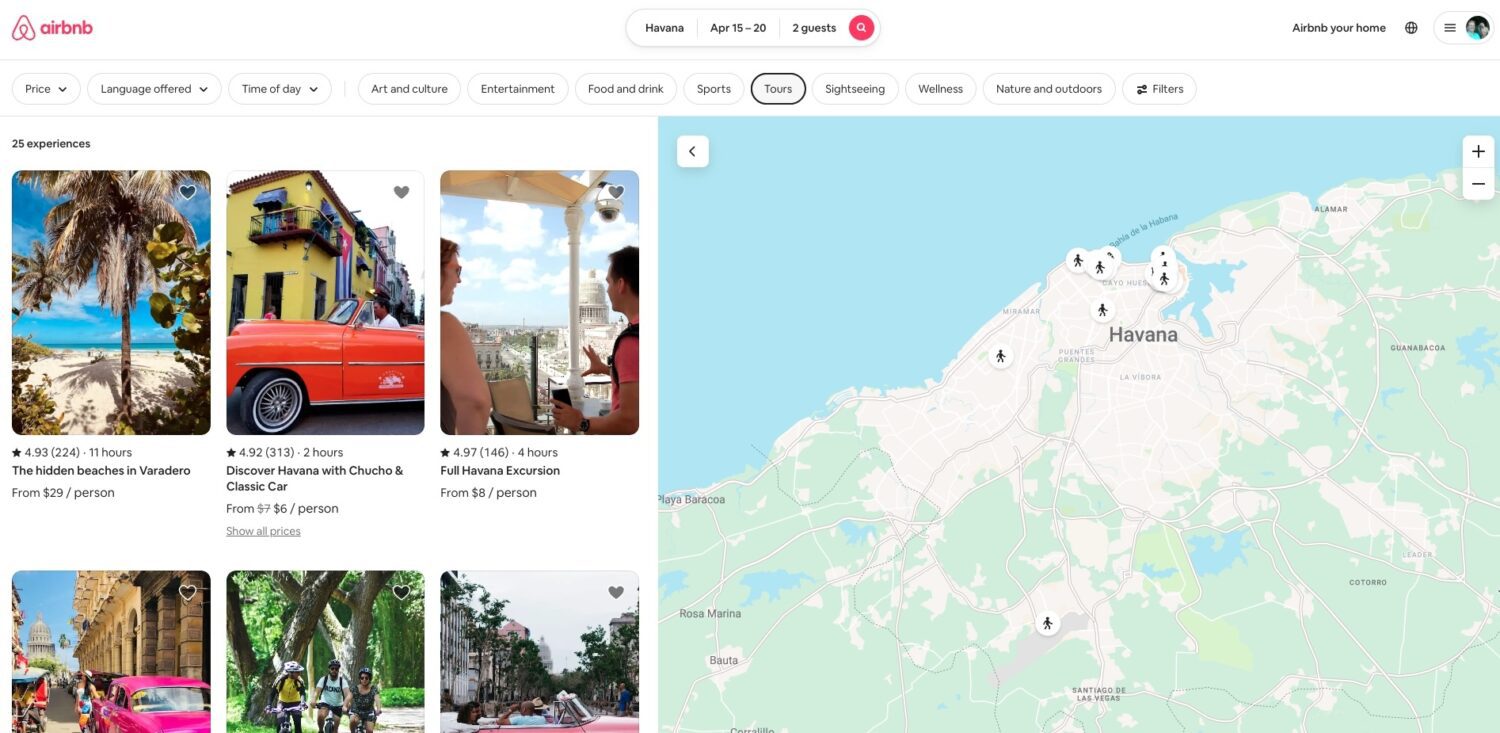Open 'Show all prices' for Chucho's tour
The height and width of the screenshot is (733, 1500).
[262, 530]
